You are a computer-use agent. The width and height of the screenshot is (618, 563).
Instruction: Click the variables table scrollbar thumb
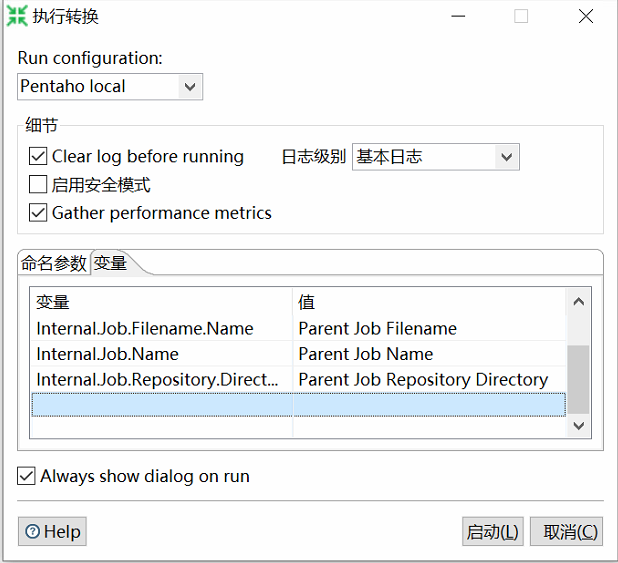click(579, 379)
